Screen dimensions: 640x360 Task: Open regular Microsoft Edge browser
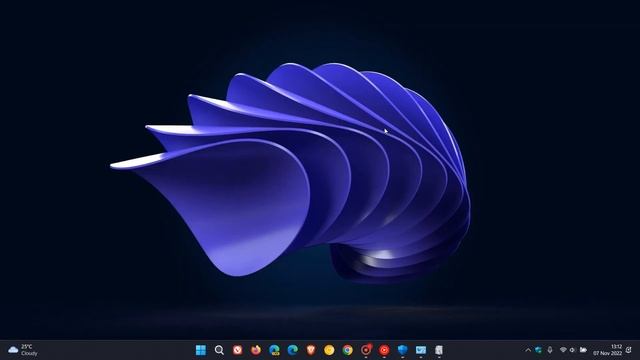293,350
